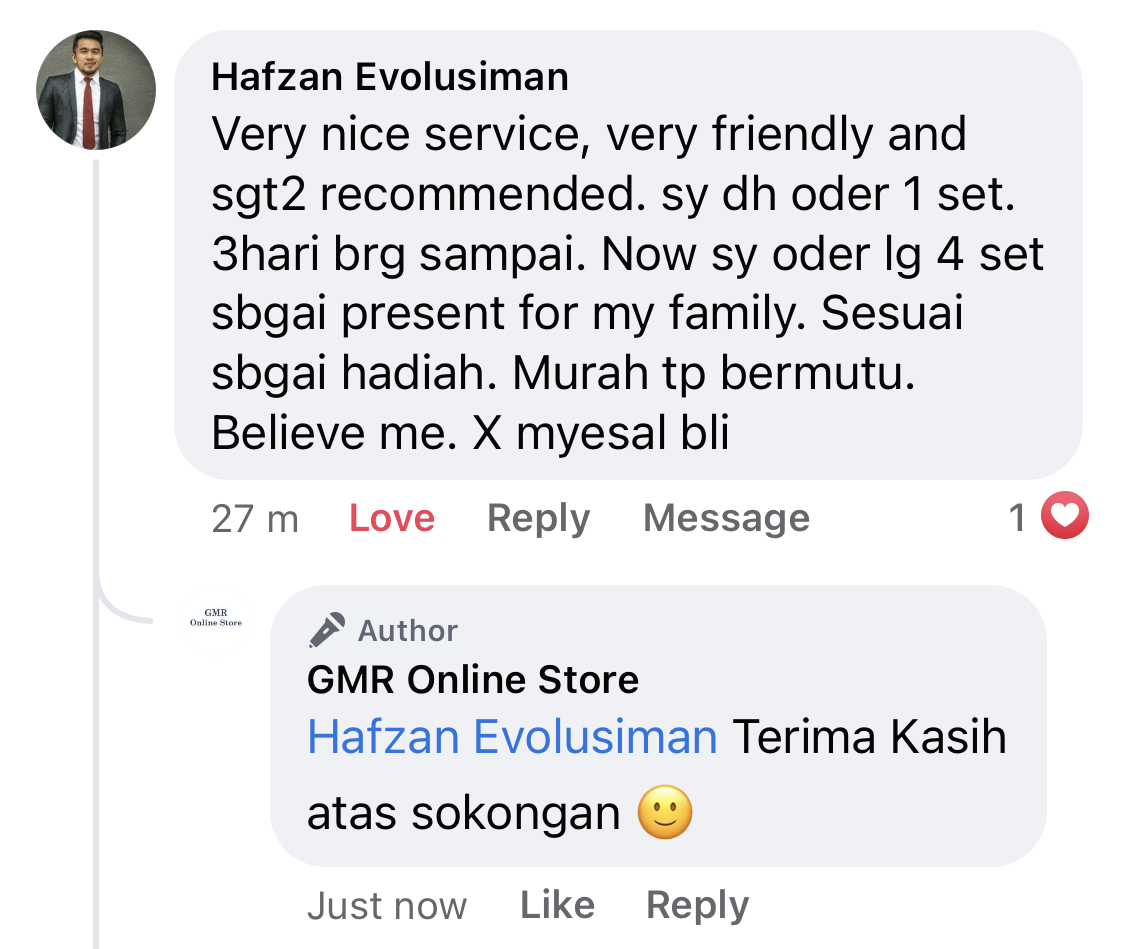View the reaction count '1'
The image size is (1125, 949).
(1017, 518)
